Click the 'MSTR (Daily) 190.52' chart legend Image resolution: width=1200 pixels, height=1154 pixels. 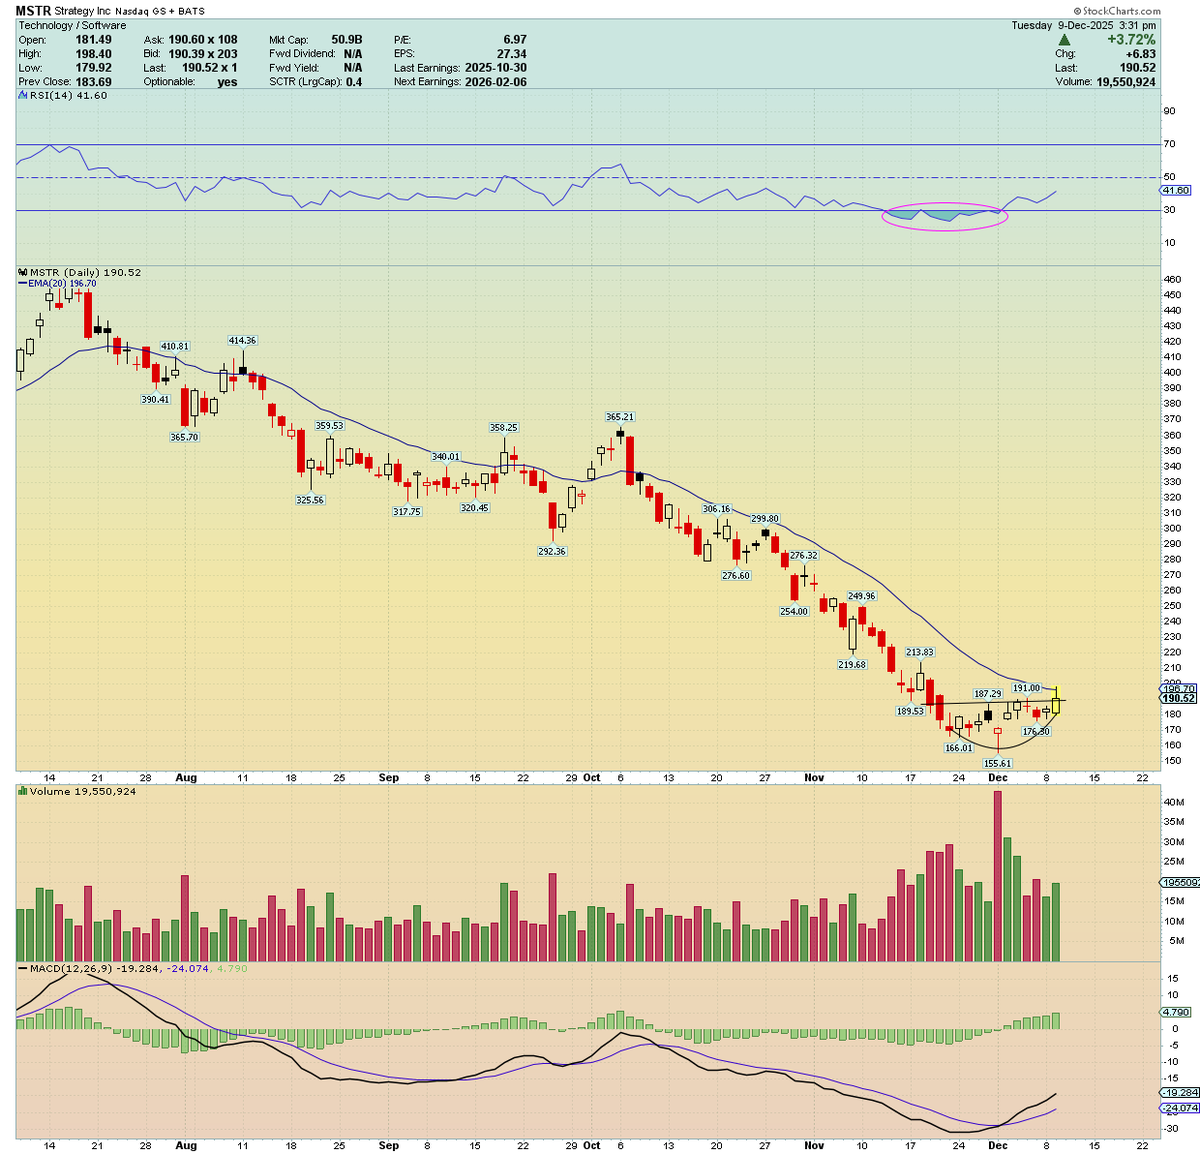coord(80,272)
